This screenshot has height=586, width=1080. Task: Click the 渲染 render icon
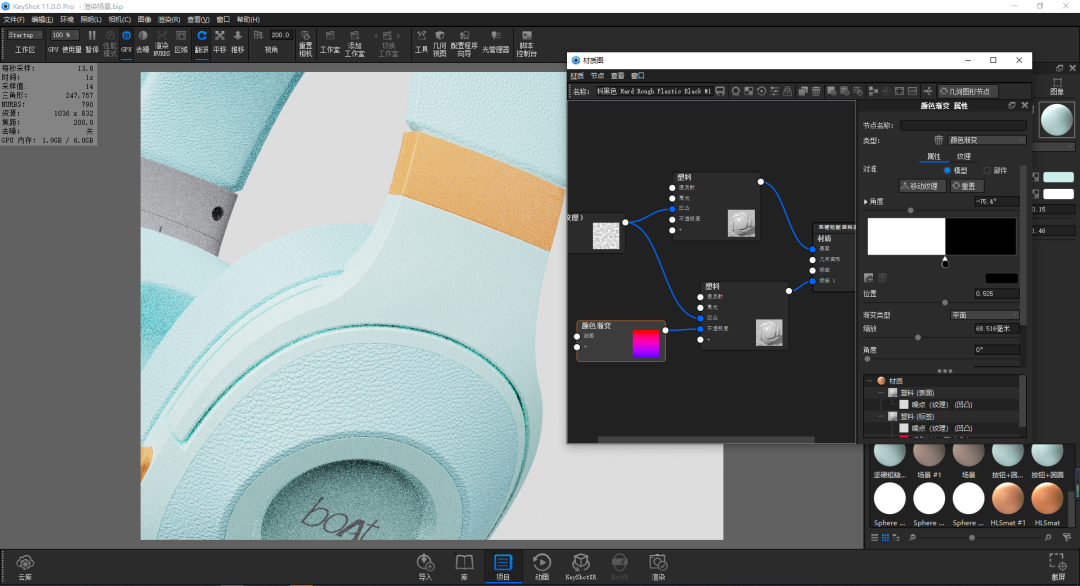[x=658, y=567]
